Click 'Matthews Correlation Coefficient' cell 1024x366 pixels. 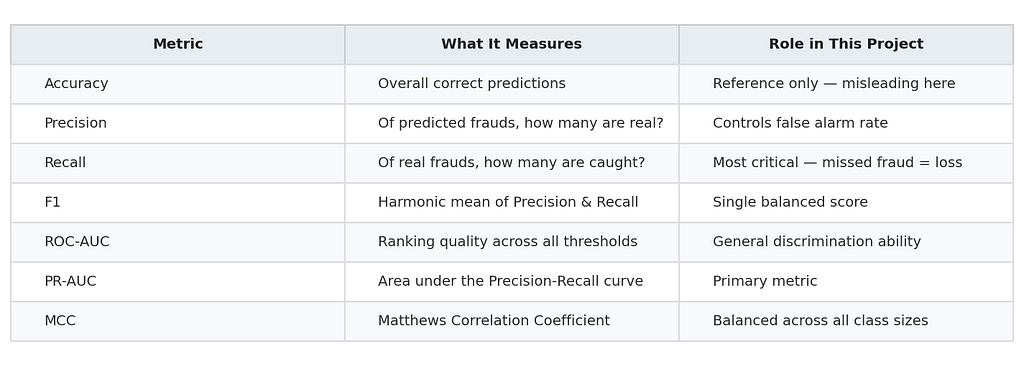[512, 321]
